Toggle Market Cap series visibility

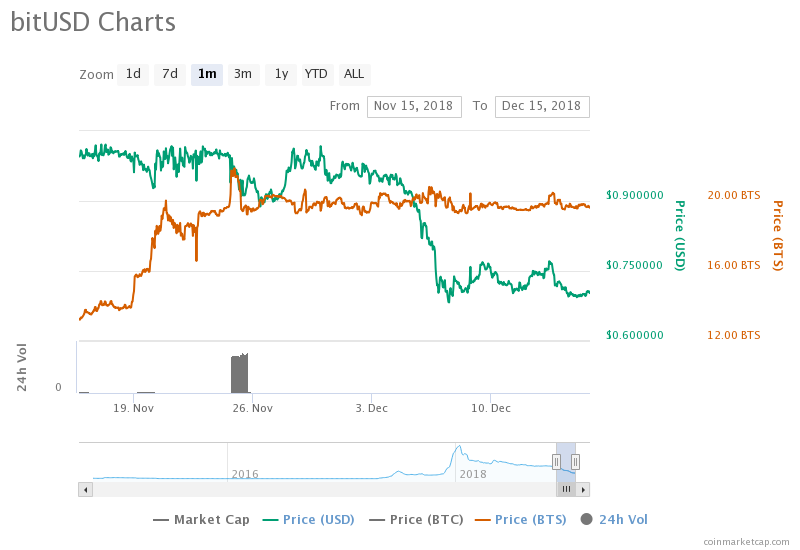click(201, 520)
